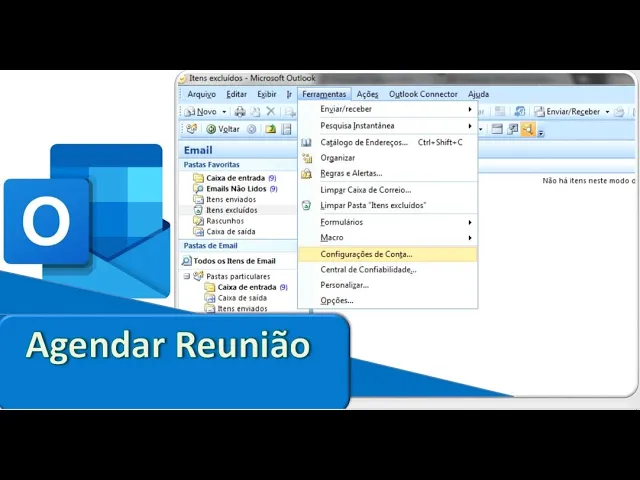The width and height of the screenshot is (640, 480).
Task: Click the Outlook logo graphic
Action: coord(87,220)
